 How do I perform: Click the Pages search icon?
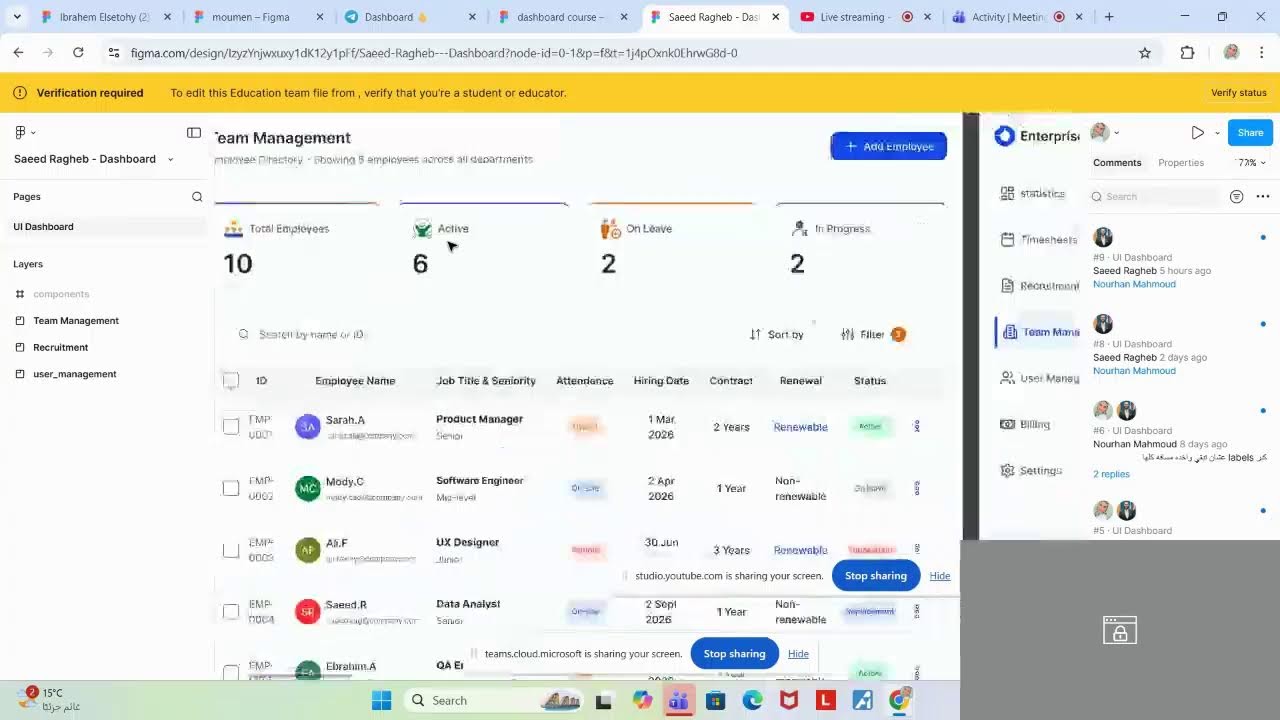(197, 197)
